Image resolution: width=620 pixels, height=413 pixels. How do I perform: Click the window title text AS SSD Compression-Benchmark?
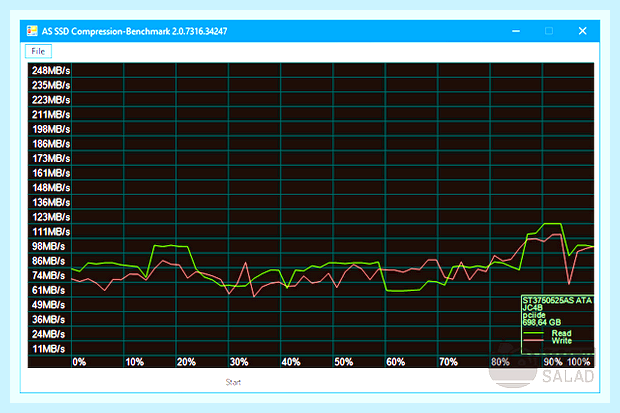click(x=134, y=31)
